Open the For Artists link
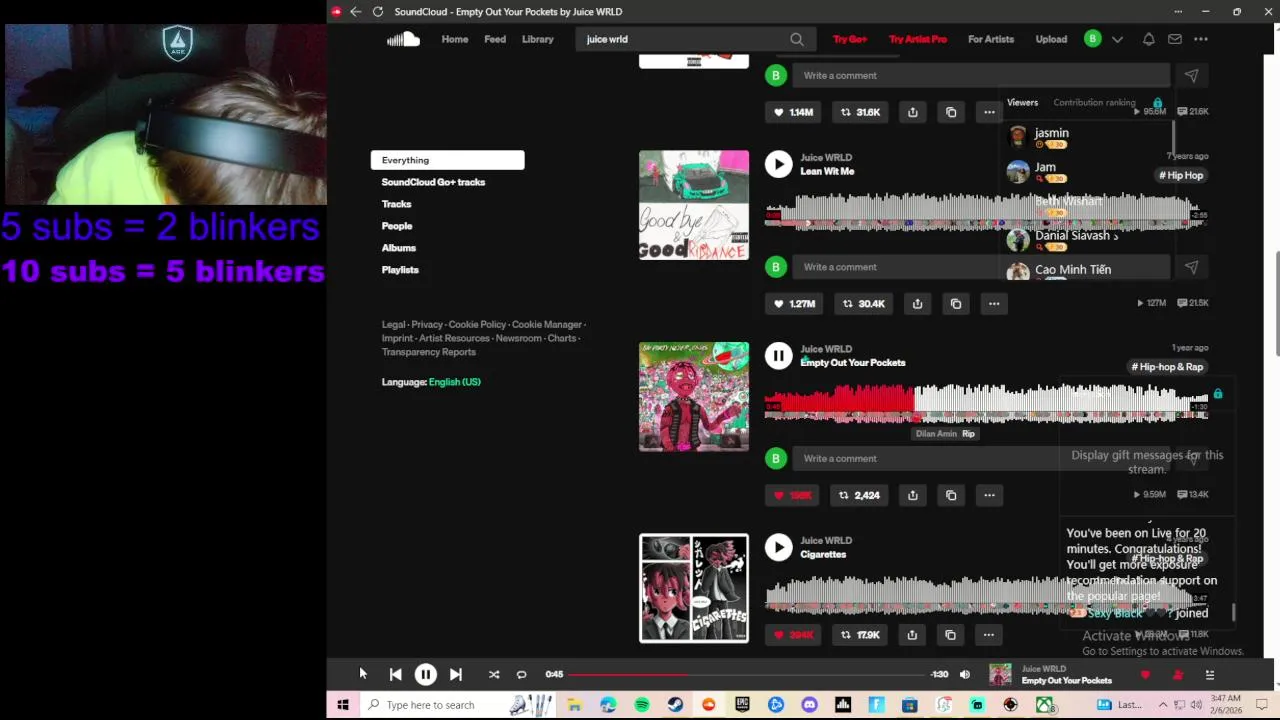 991,39
